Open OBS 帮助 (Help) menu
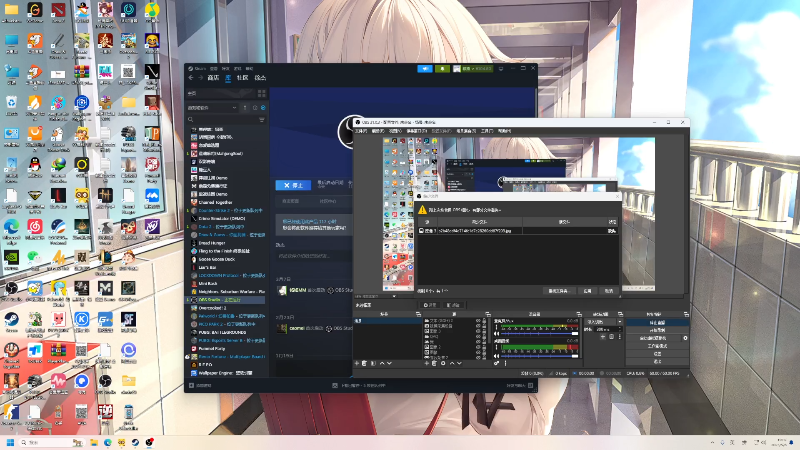Screen dimensions: 800x450 click(x=504, y=131)
